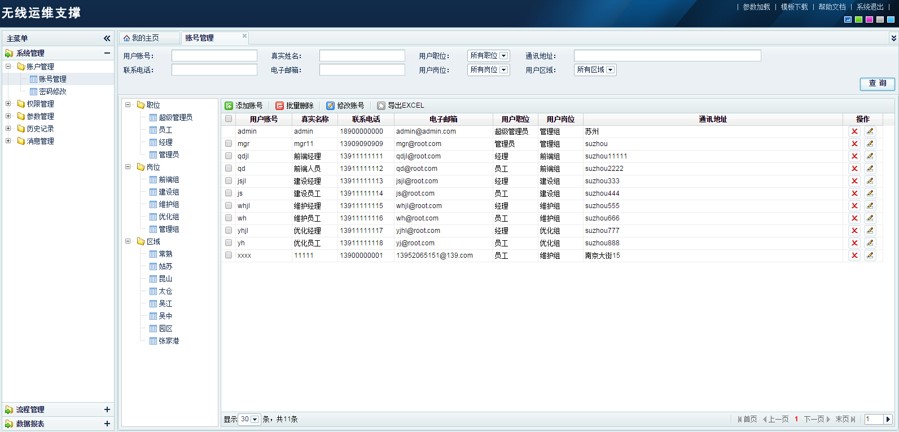This screenshot has width=899, height=432.
Task: Edit the jsjl account row
Action: click(870, 181)
